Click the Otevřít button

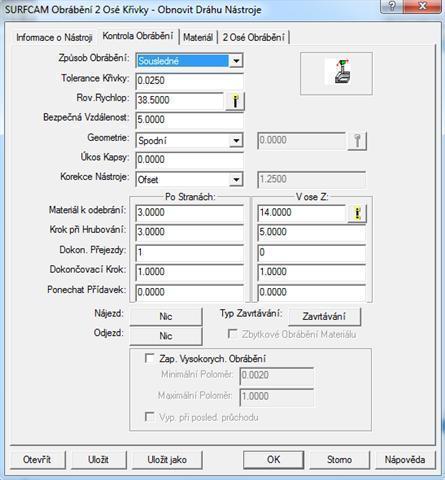pos(37,460)
